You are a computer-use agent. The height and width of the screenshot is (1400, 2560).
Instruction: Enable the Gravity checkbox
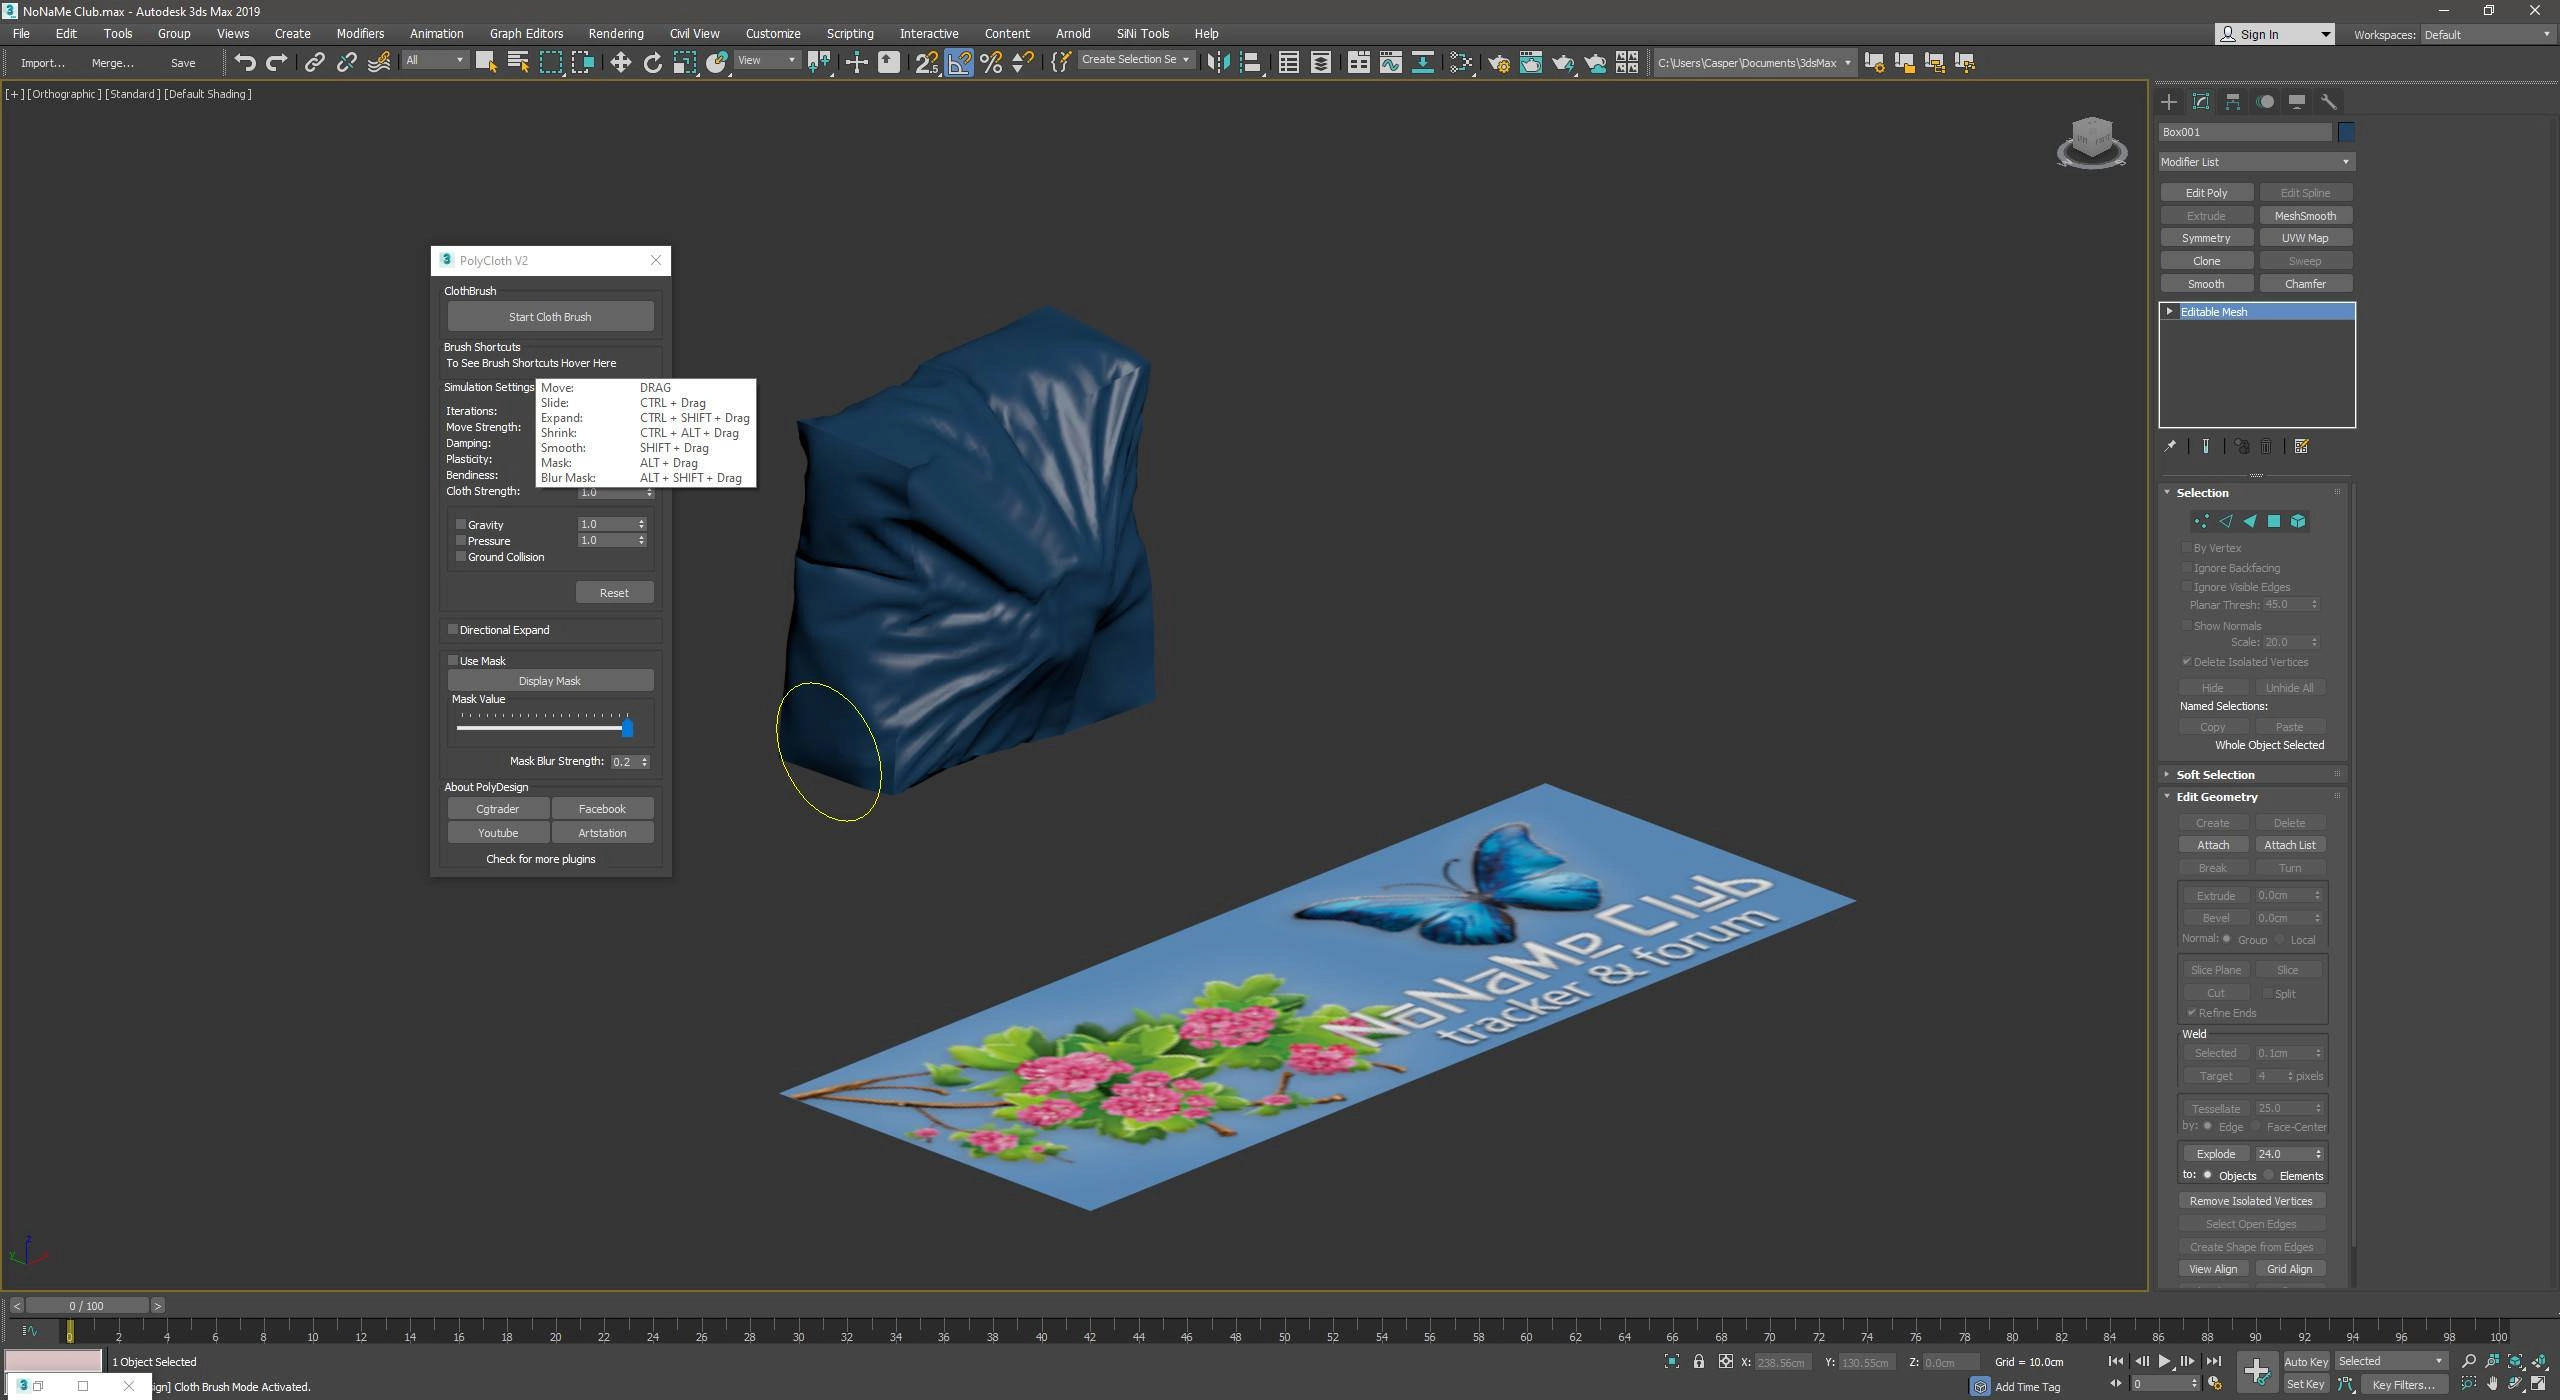(x=461, y=524)
